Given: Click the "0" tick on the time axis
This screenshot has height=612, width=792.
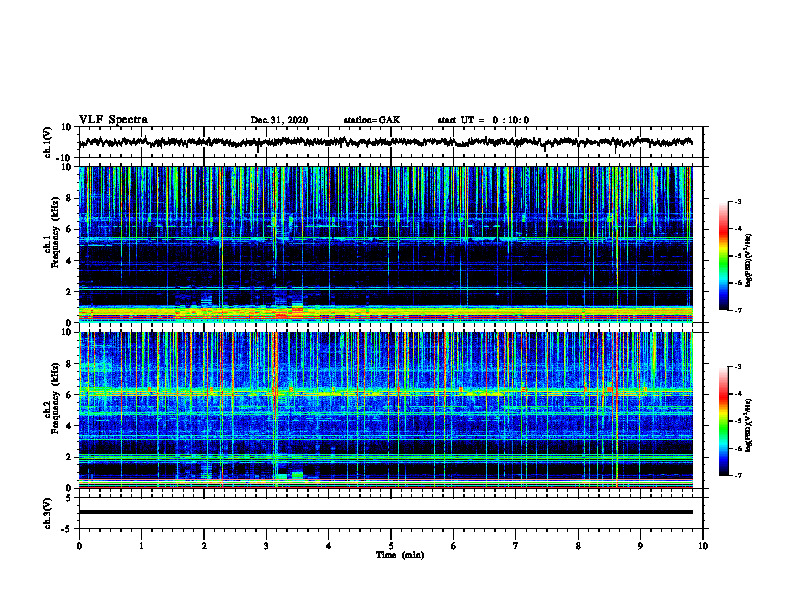Looking at the screenshot, I should 79,546.
